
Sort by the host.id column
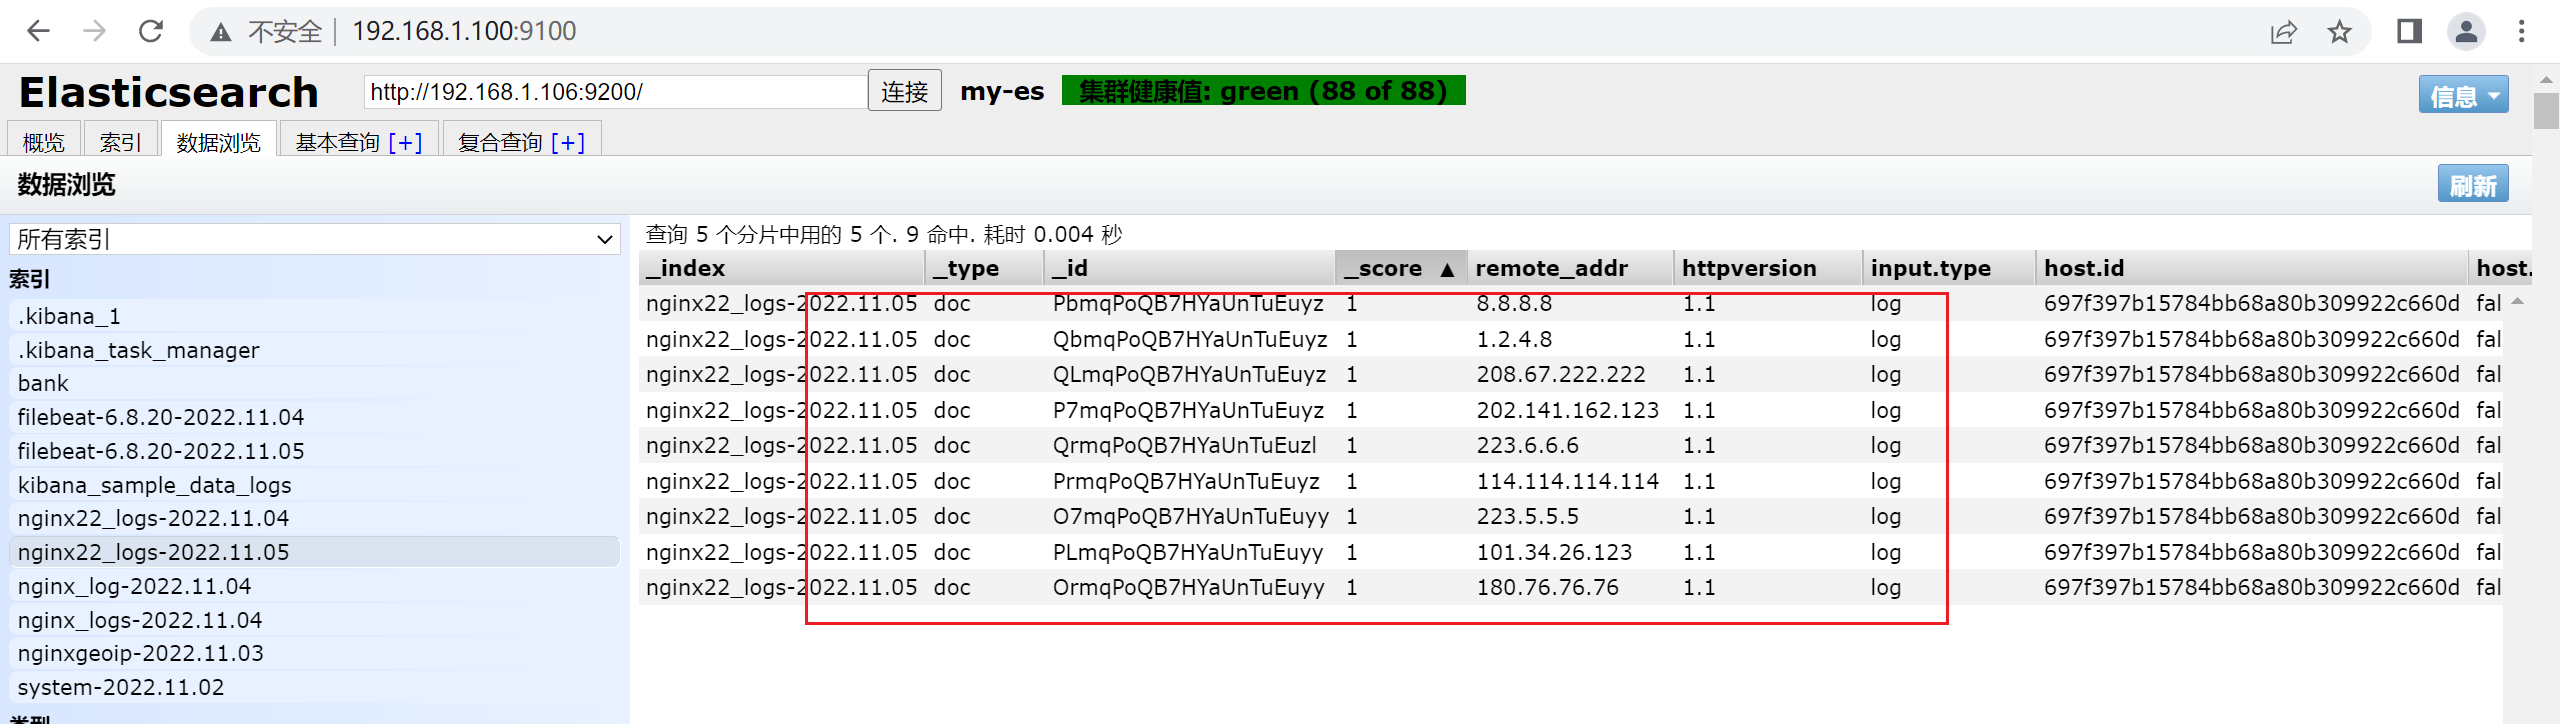coord(2252,268)
